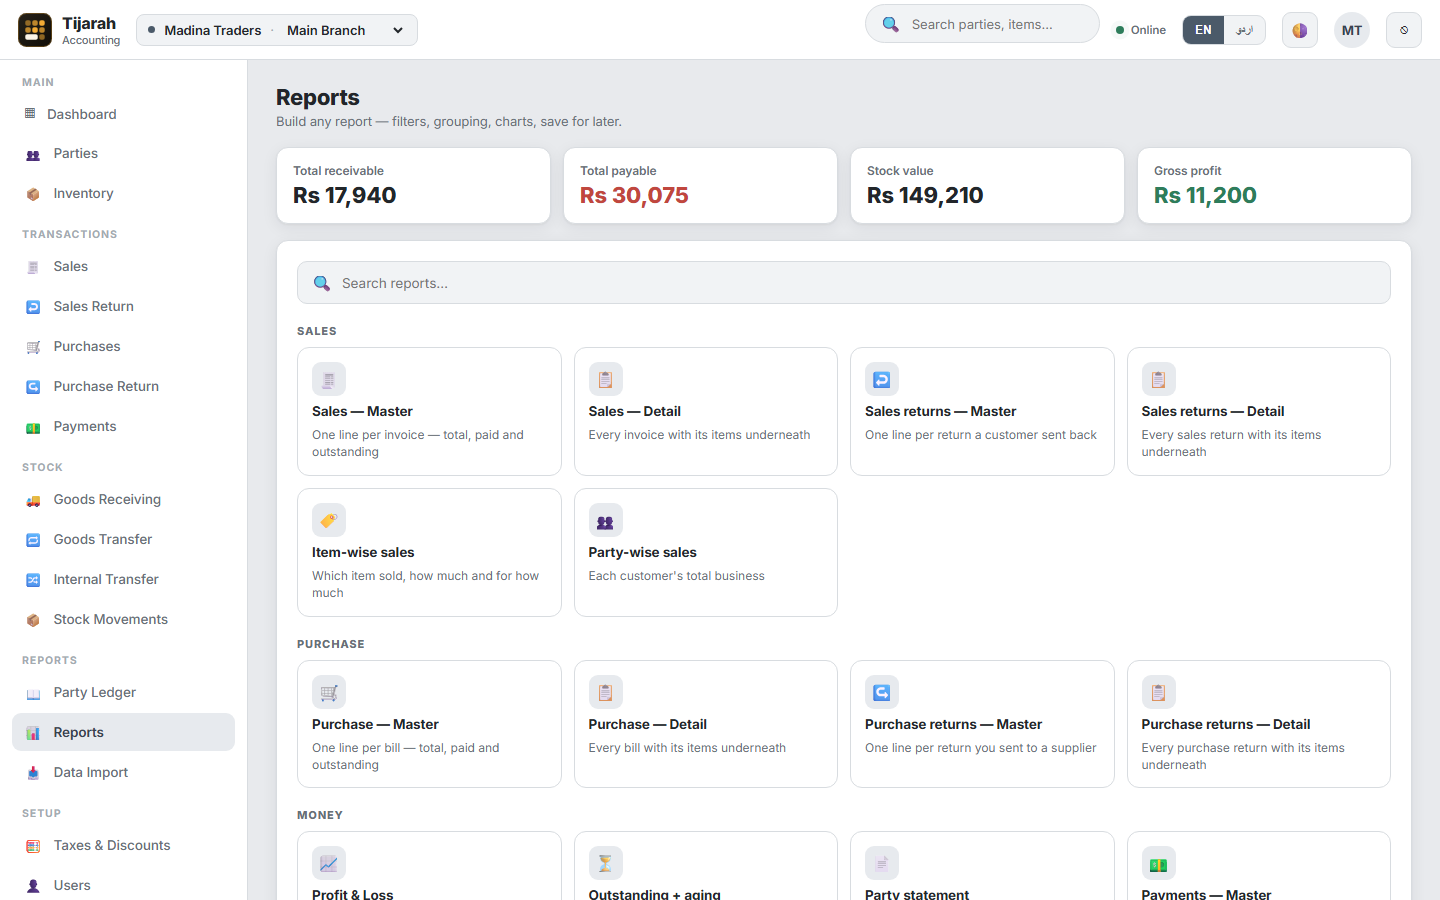Click the Outstanding + aging hourglass icon

tap(605, 863)
